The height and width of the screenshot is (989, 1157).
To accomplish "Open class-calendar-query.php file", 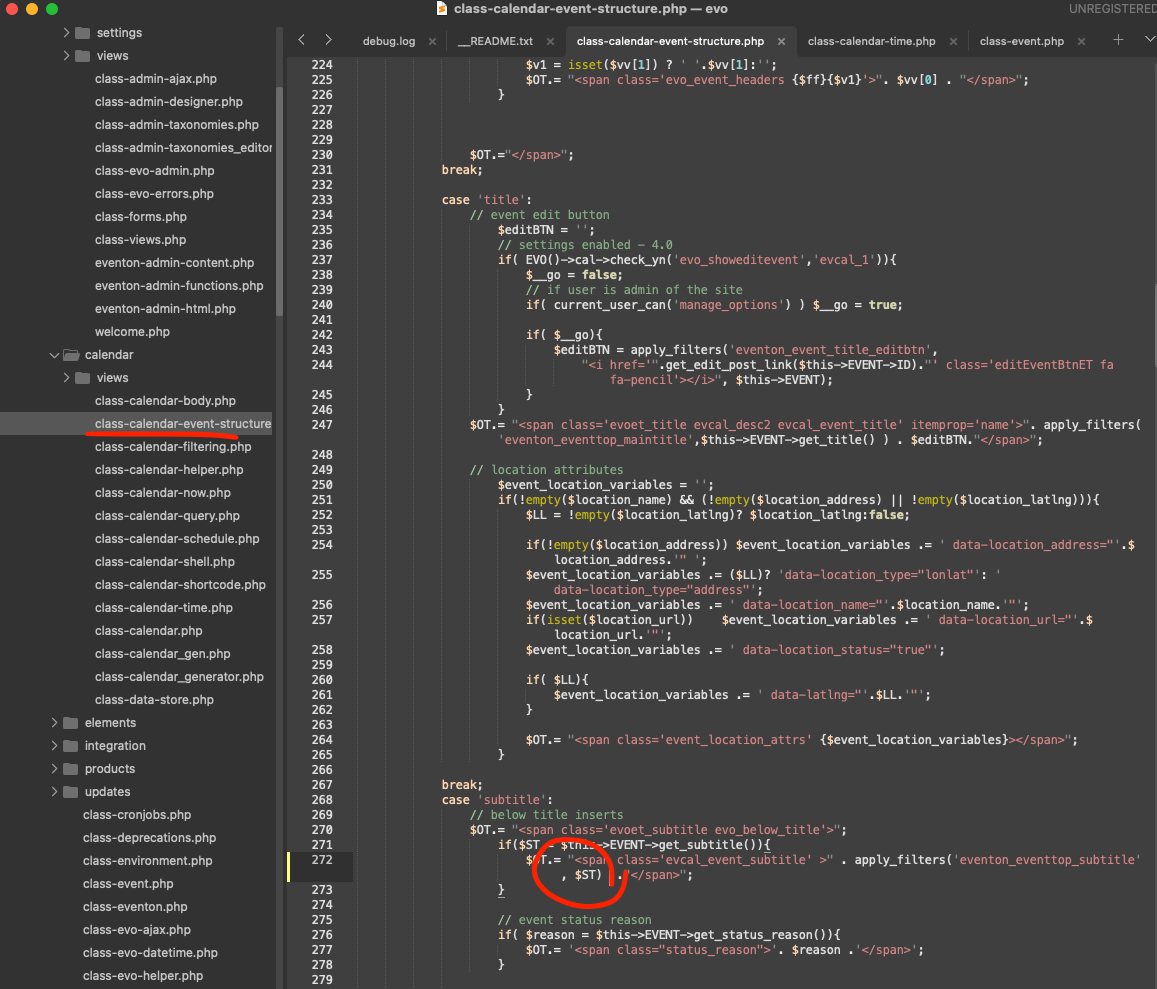I will click(x=167, y=515).
